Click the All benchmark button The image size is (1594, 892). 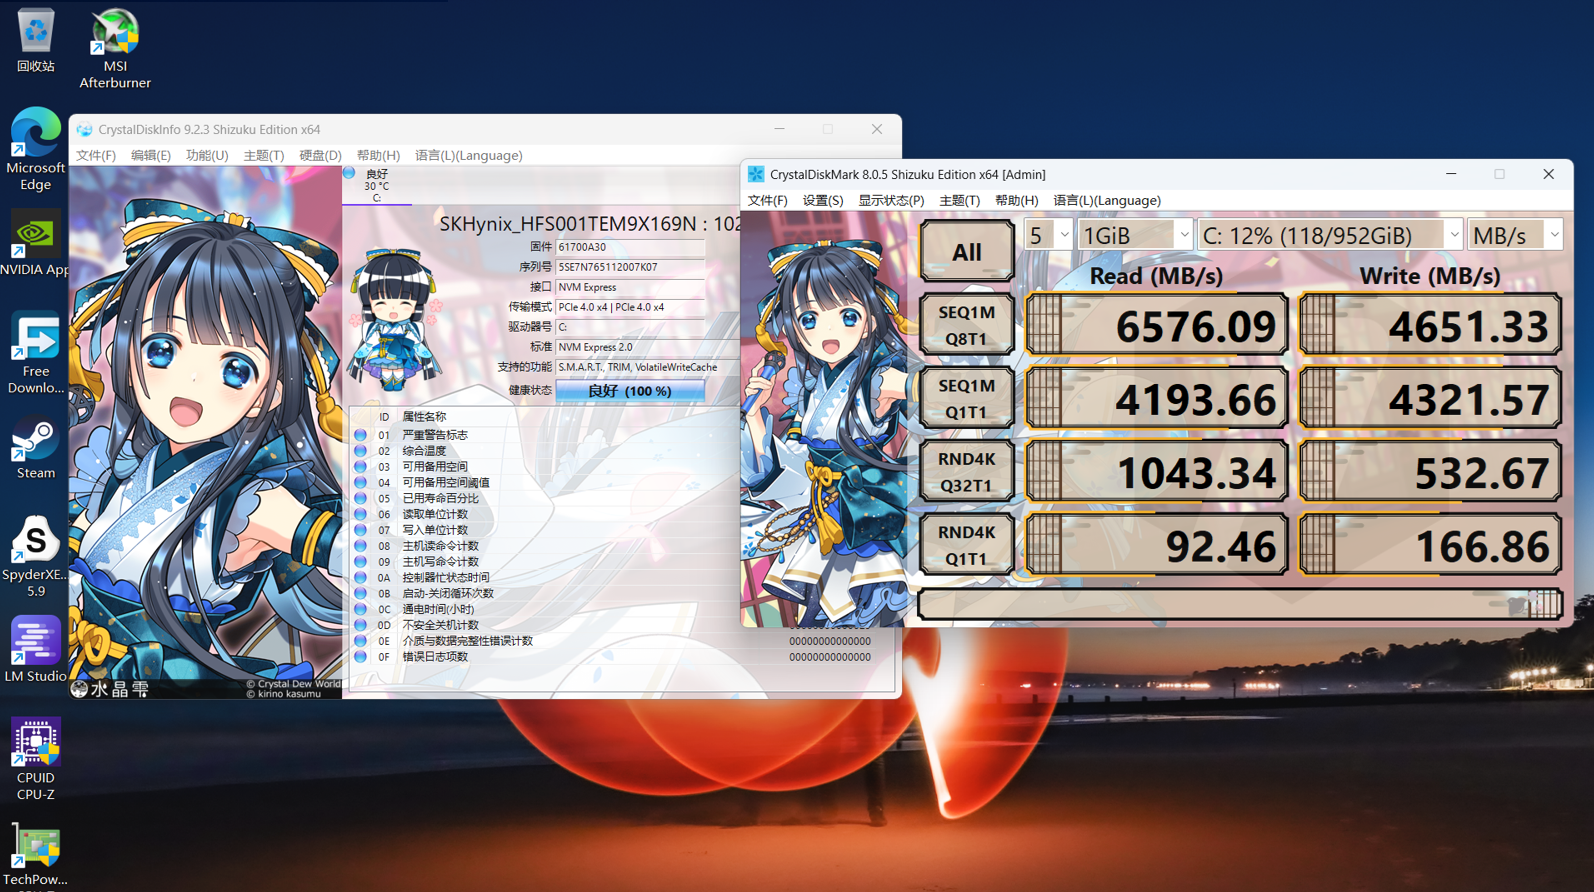(x=966, y=252)
